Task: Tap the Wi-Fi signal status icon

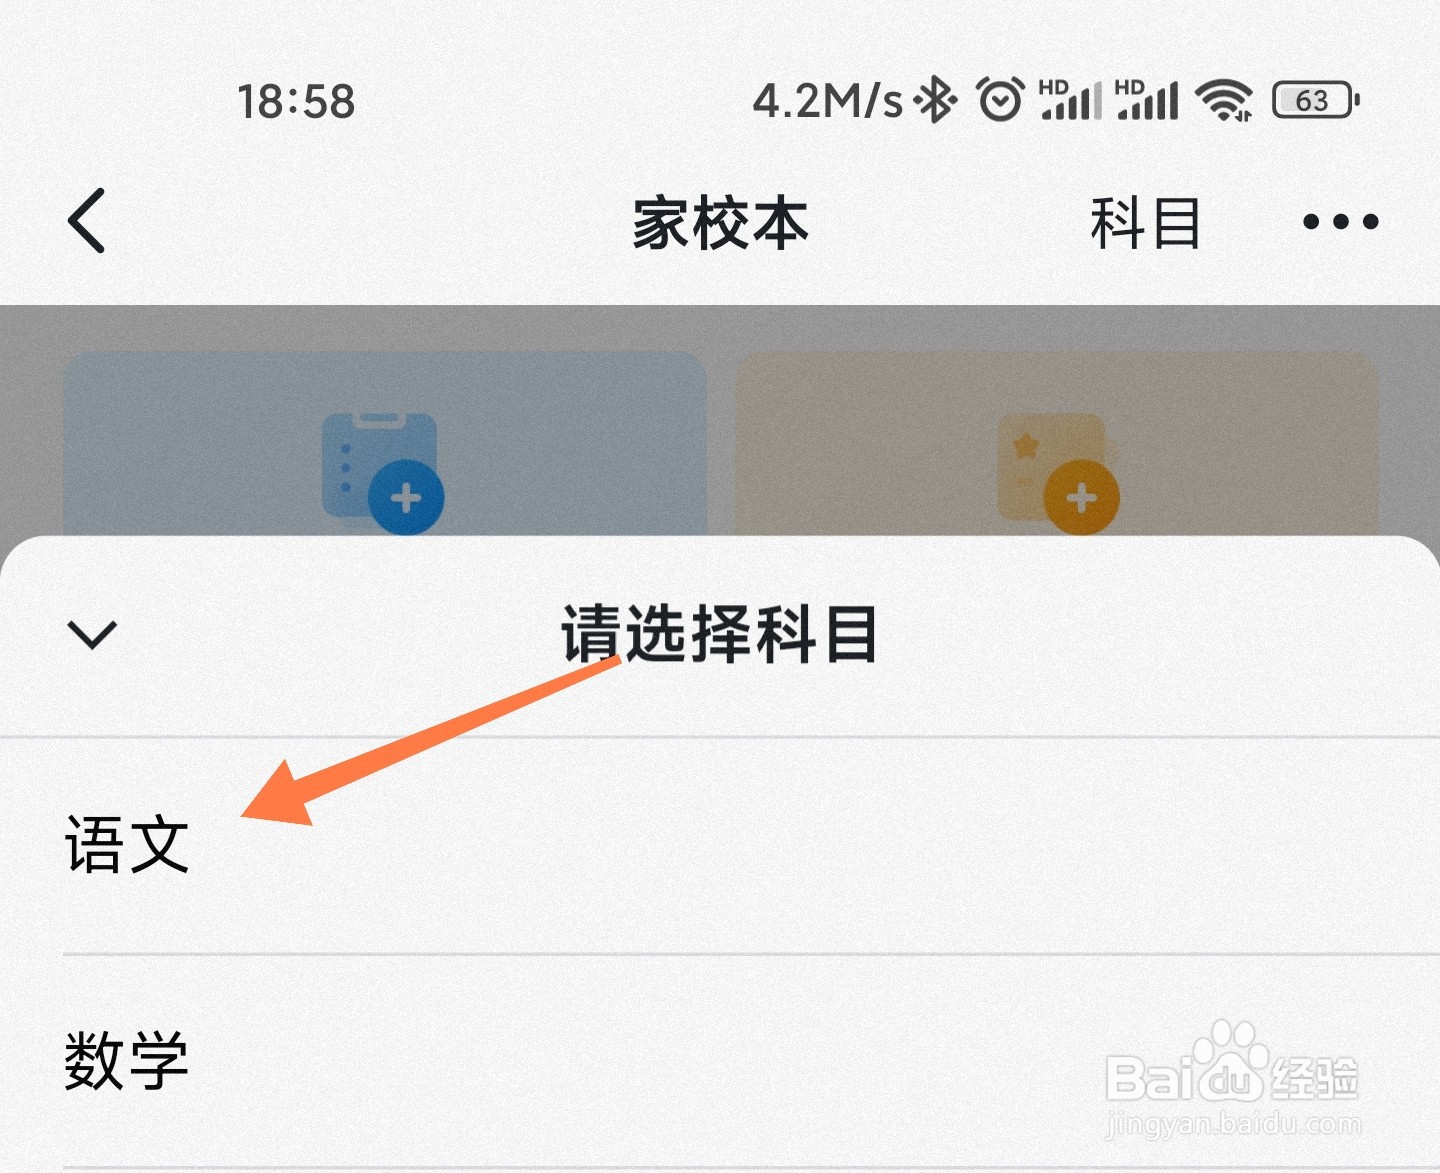Action: (x=1224, y=100)
